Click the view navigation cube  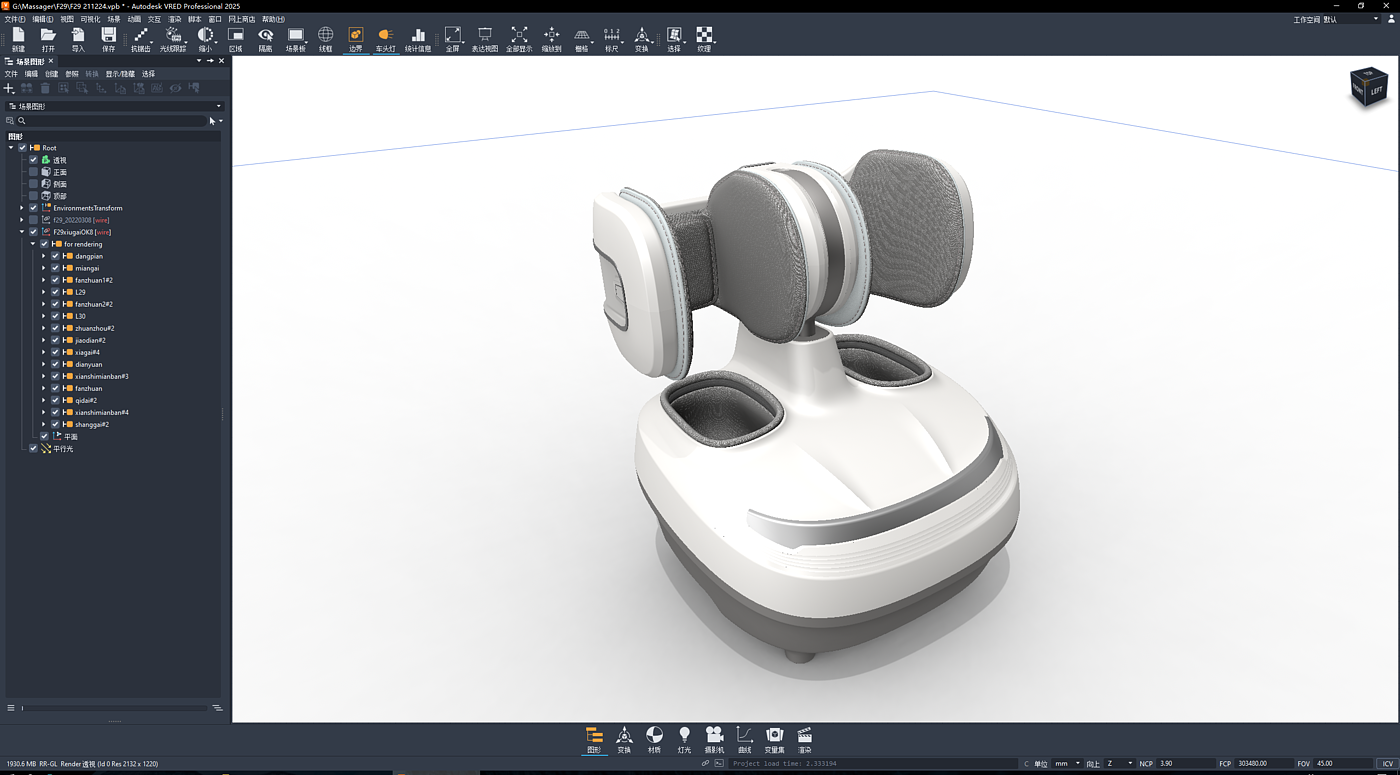tap(1367, 88)
